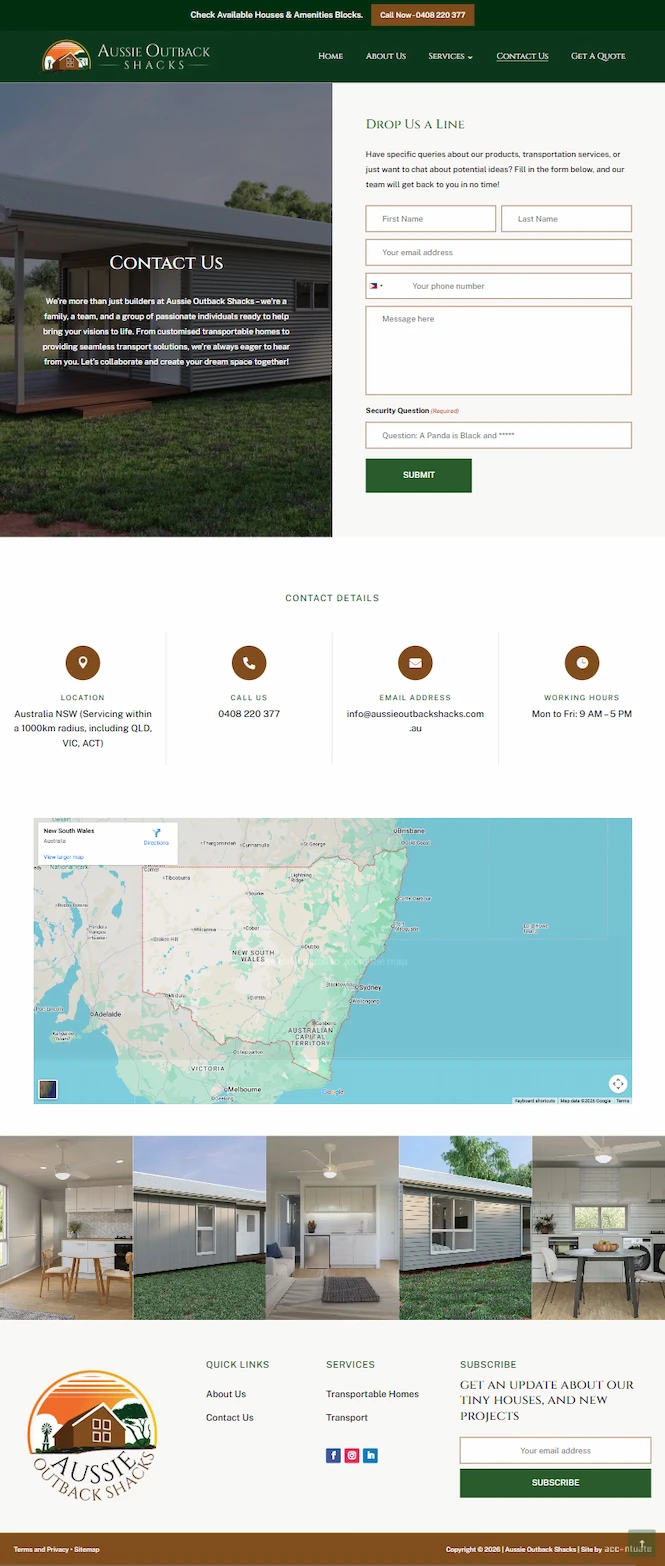Click the Australia NSW servicing radius text
The width and height of the screenshot is (665, 1566).
(x=83, y=728)
